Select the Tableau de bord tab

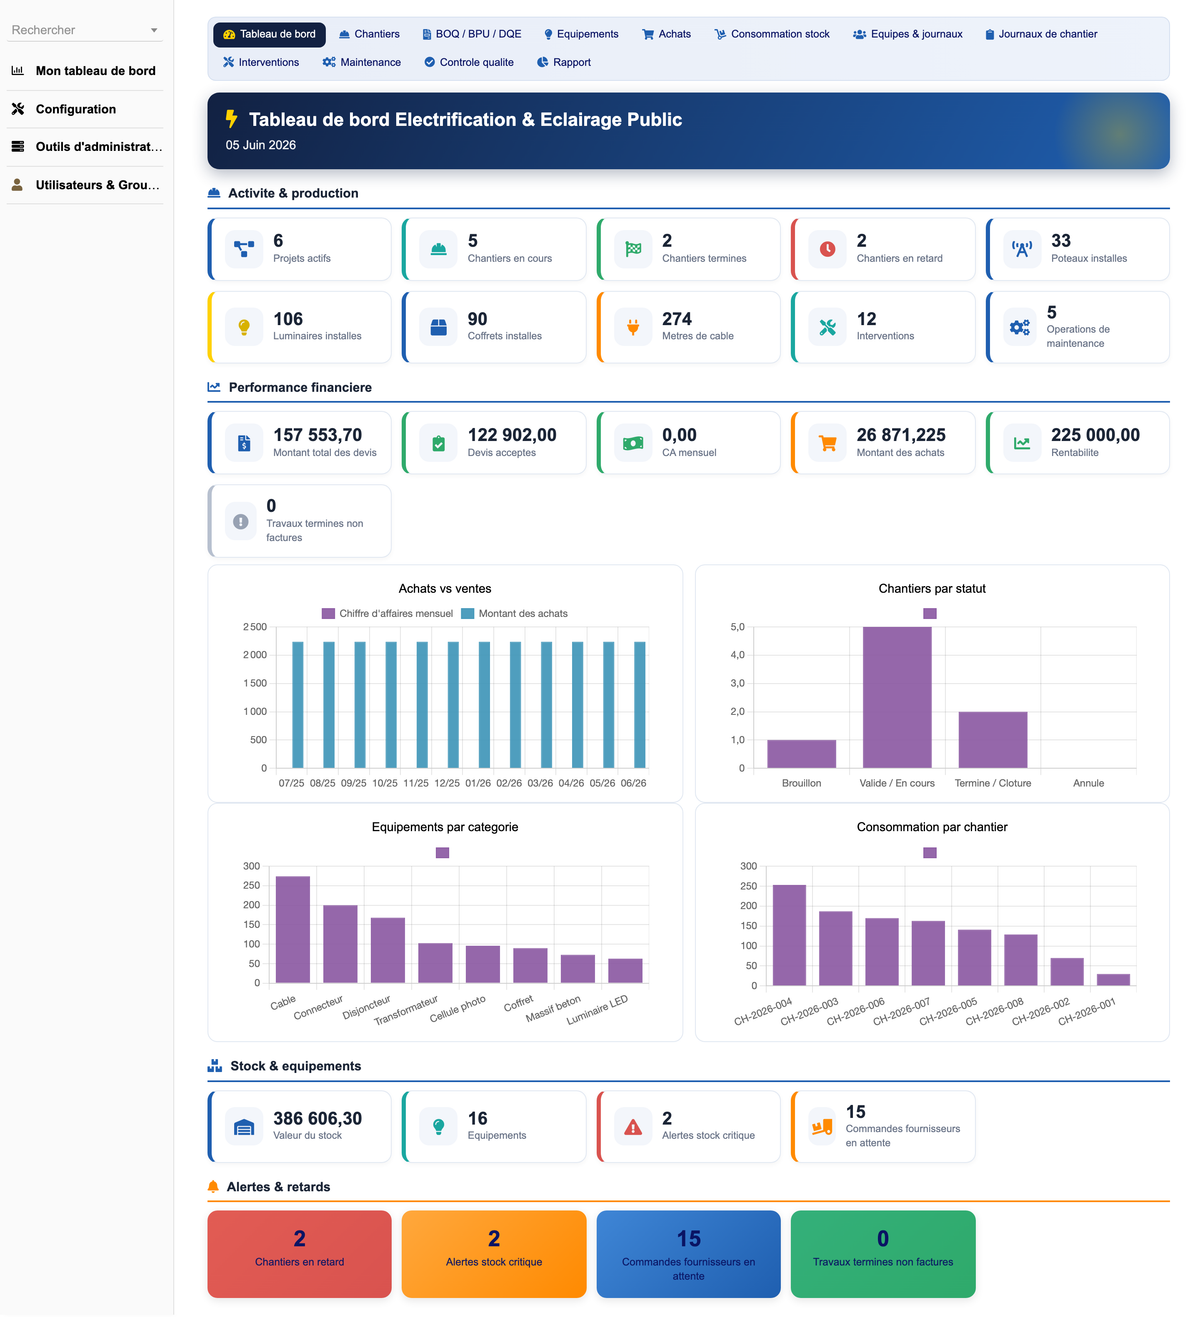(x=269, y=34)
